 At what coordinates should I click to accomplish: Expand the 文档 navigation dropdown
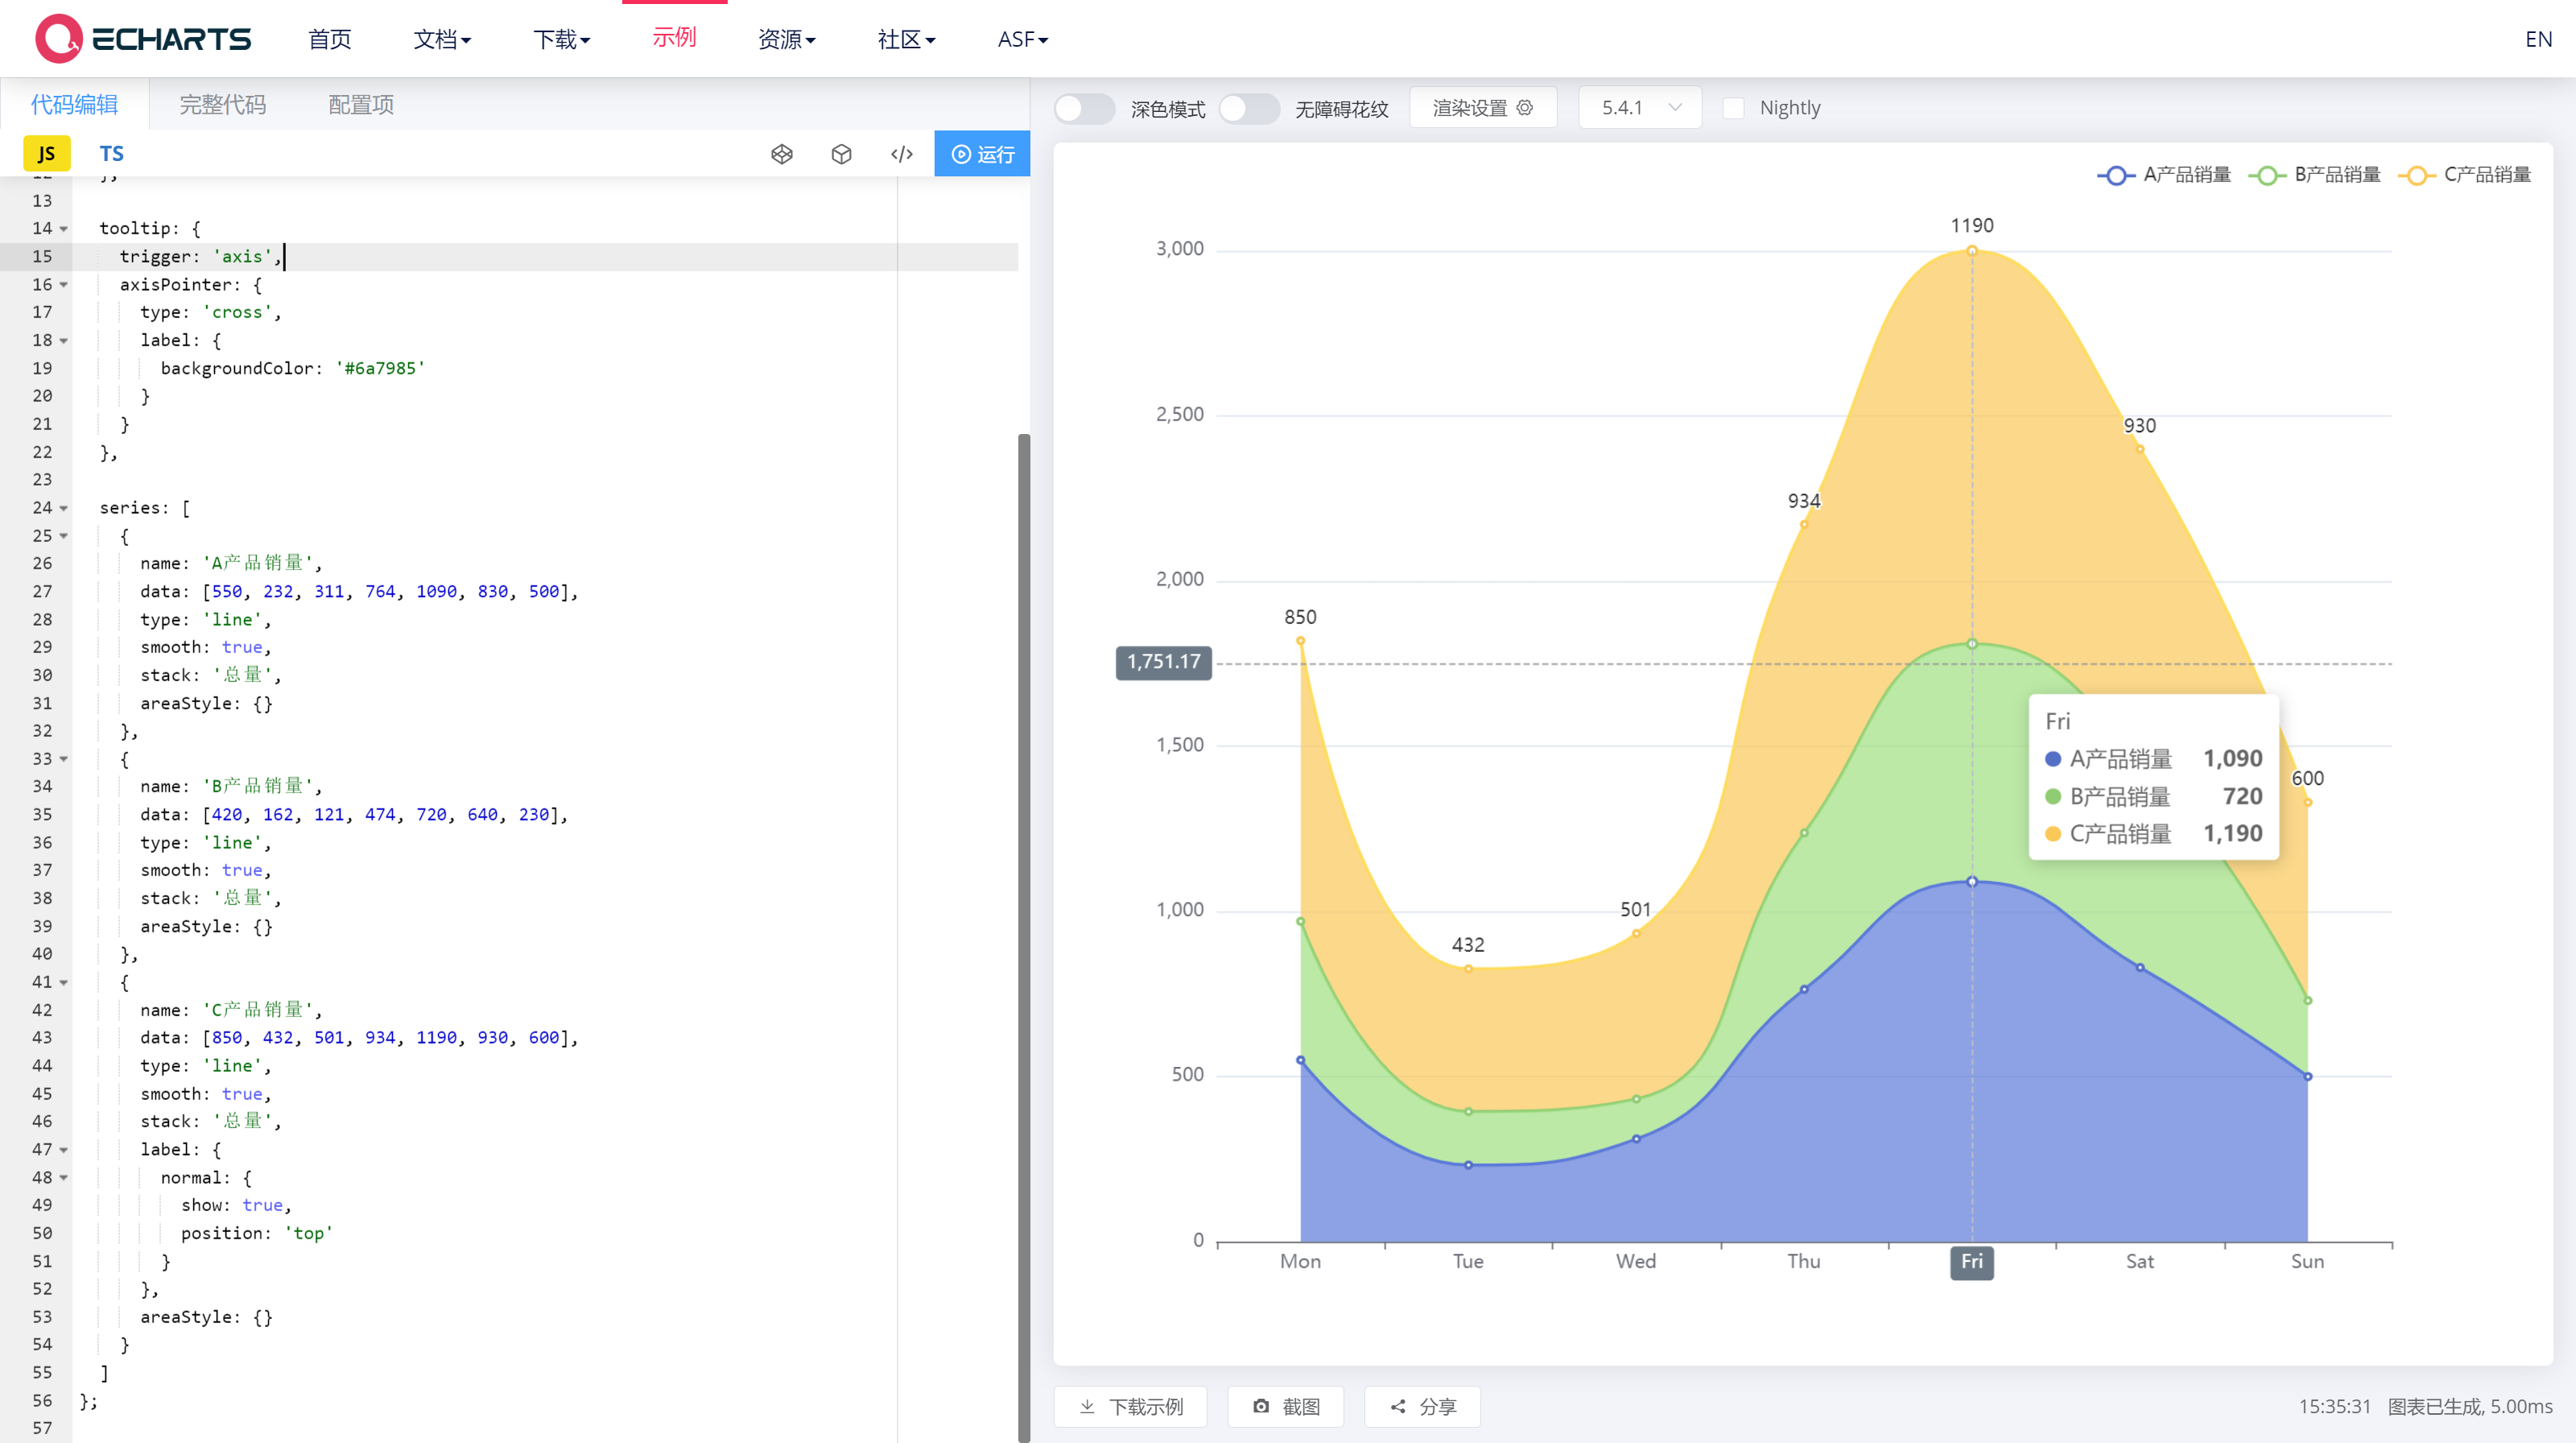(x=442, y=39)
